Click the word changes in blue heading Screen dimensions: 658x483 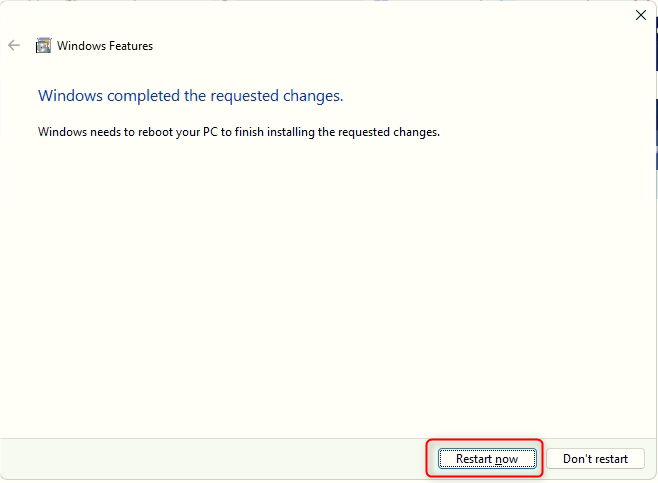[x=313, y=96]
